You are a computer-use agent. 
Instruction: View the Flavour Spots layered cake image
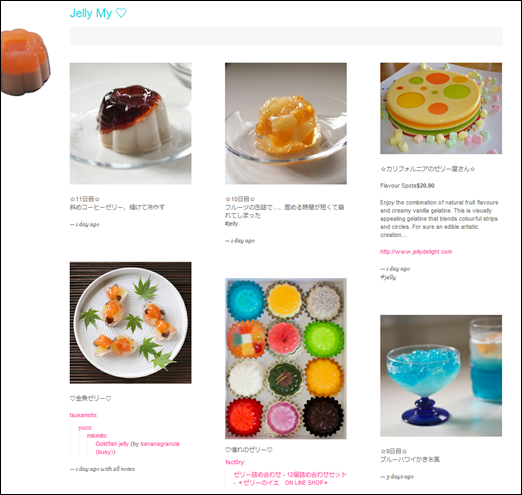tap(441, 108)
